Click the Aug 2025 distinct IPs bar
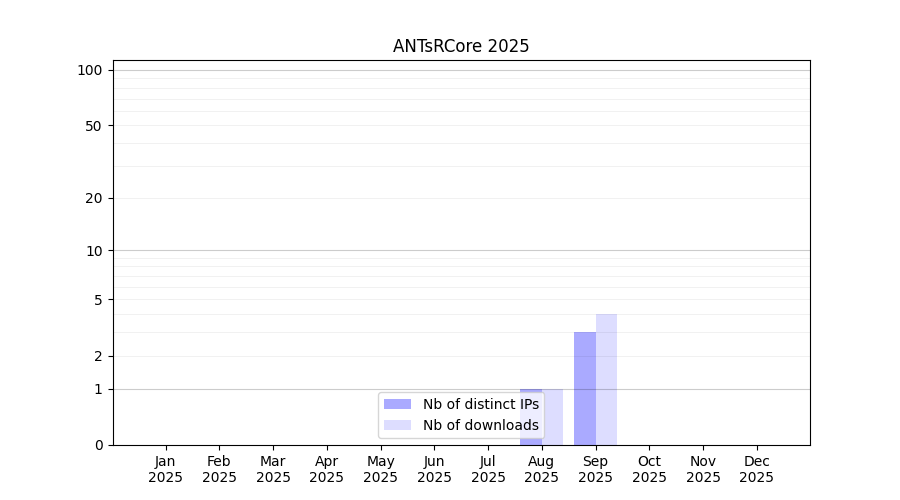 point(531,417)
